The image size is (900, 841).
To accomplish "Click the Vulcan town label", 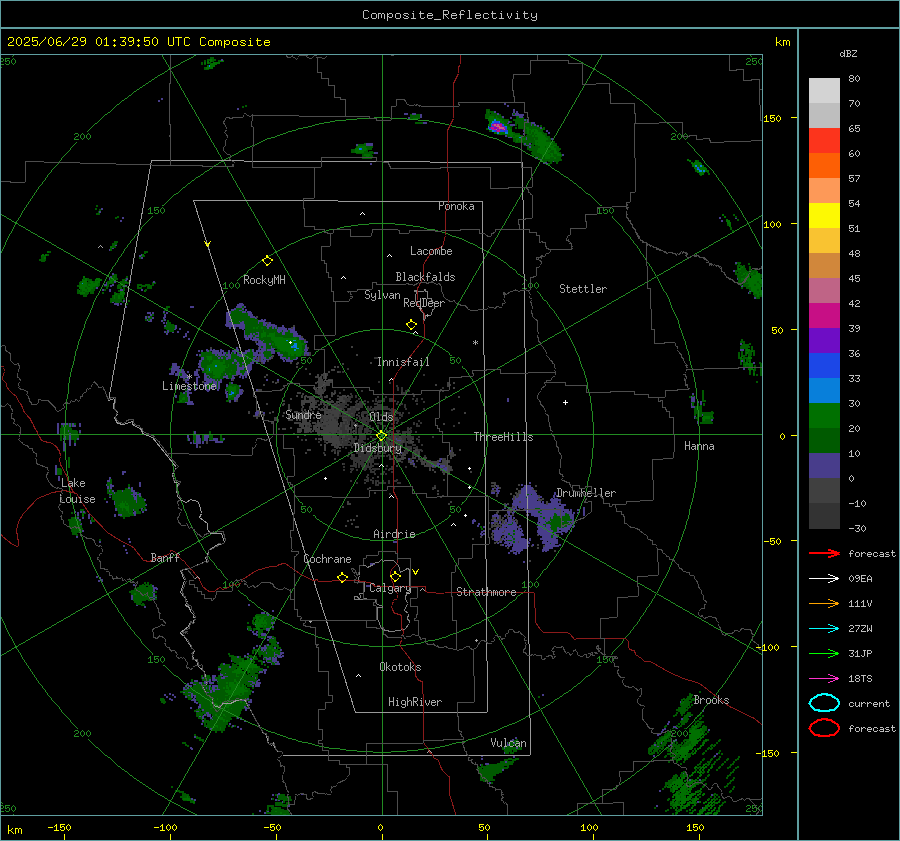I will pyautogui.click(x=509, y=743).
